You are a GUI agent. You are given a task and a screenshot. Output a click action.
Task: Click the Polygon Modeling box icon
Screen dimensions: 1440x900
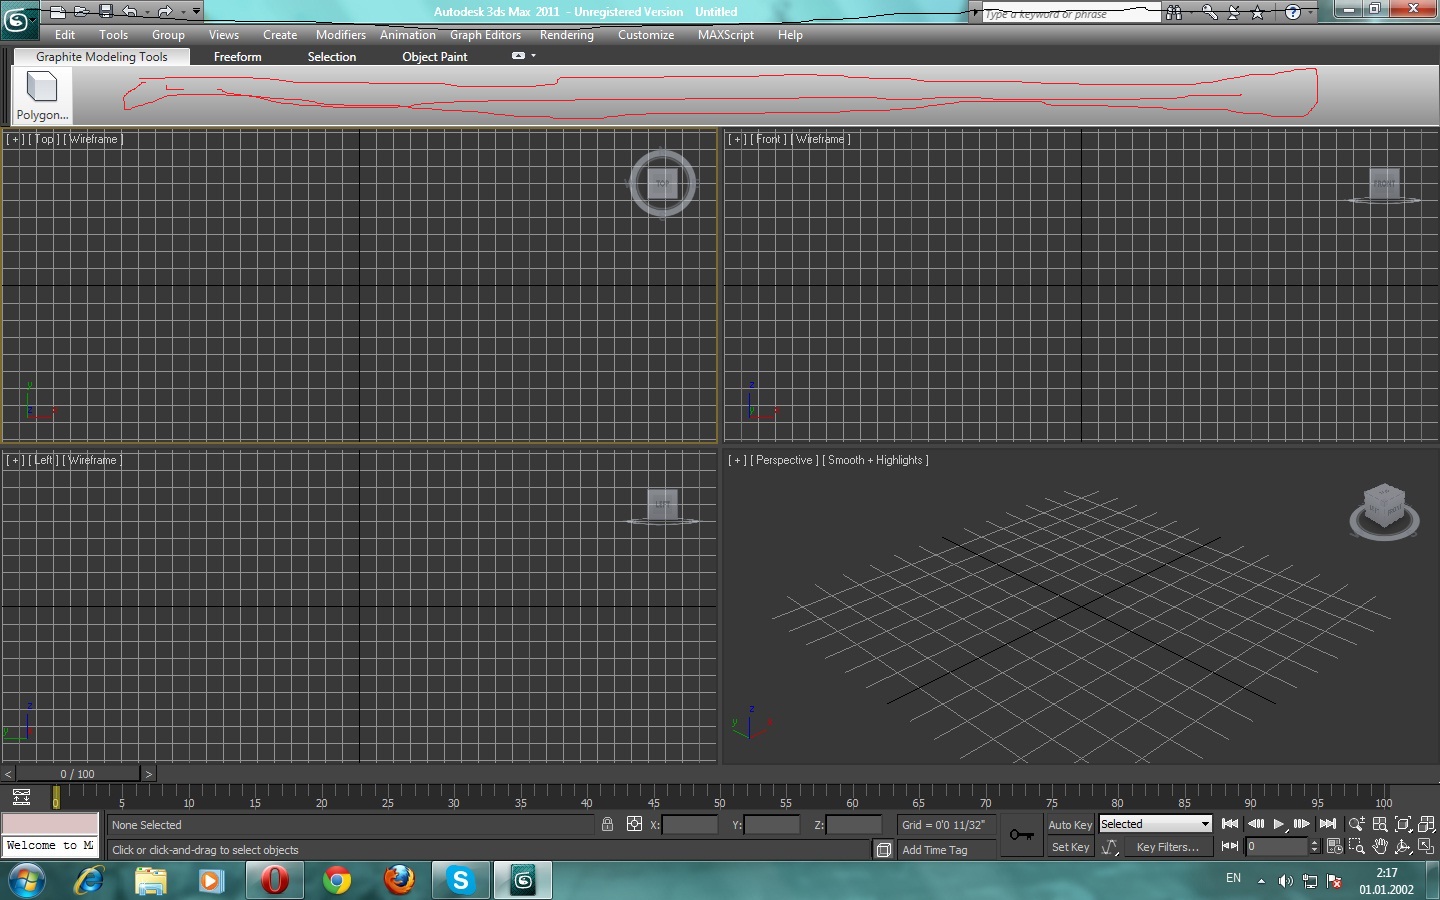(42, 88)
